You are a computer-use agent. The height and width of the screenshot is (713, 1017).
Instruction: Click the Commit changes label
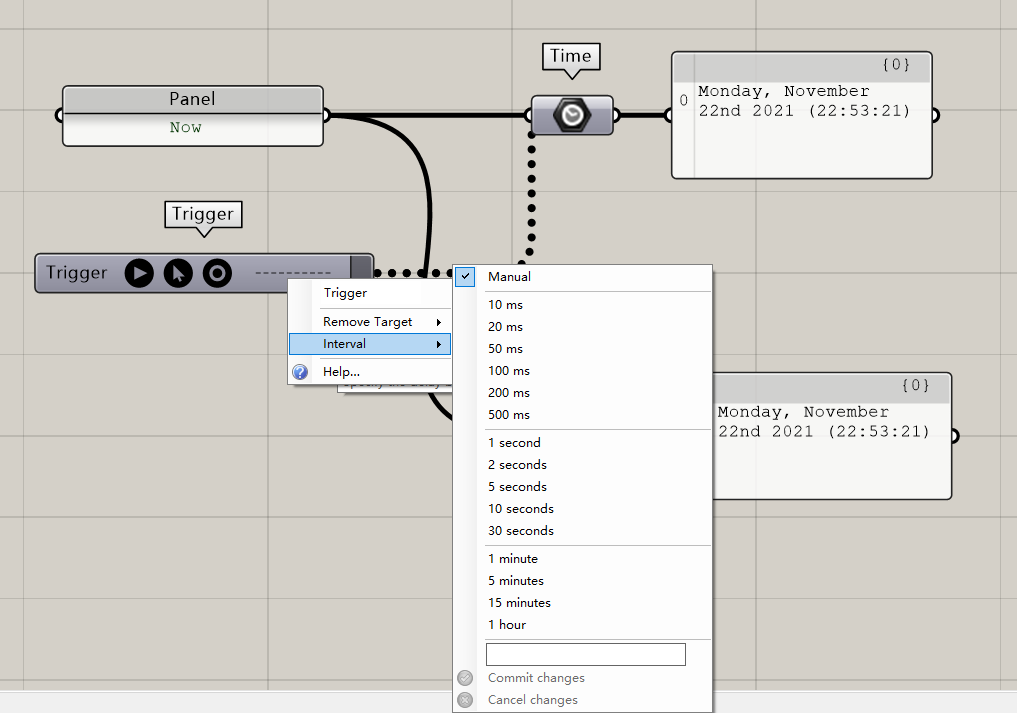tap(536, 678)
